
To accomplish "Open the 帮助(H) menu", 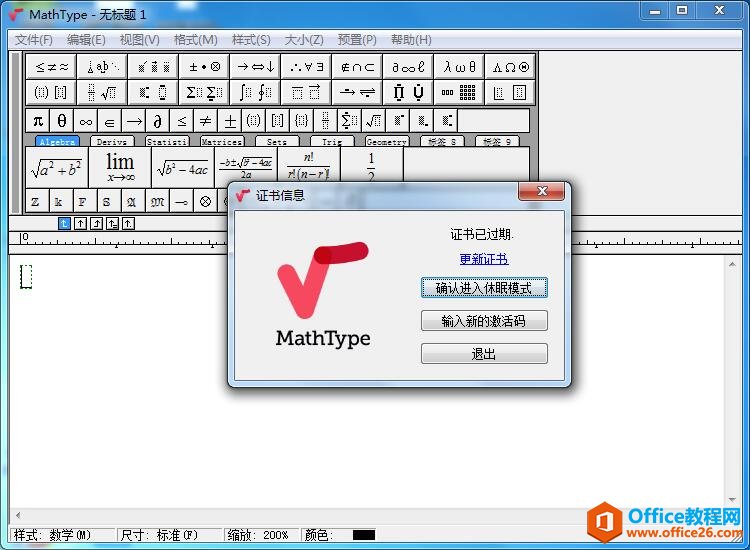I will pos(411,40).
